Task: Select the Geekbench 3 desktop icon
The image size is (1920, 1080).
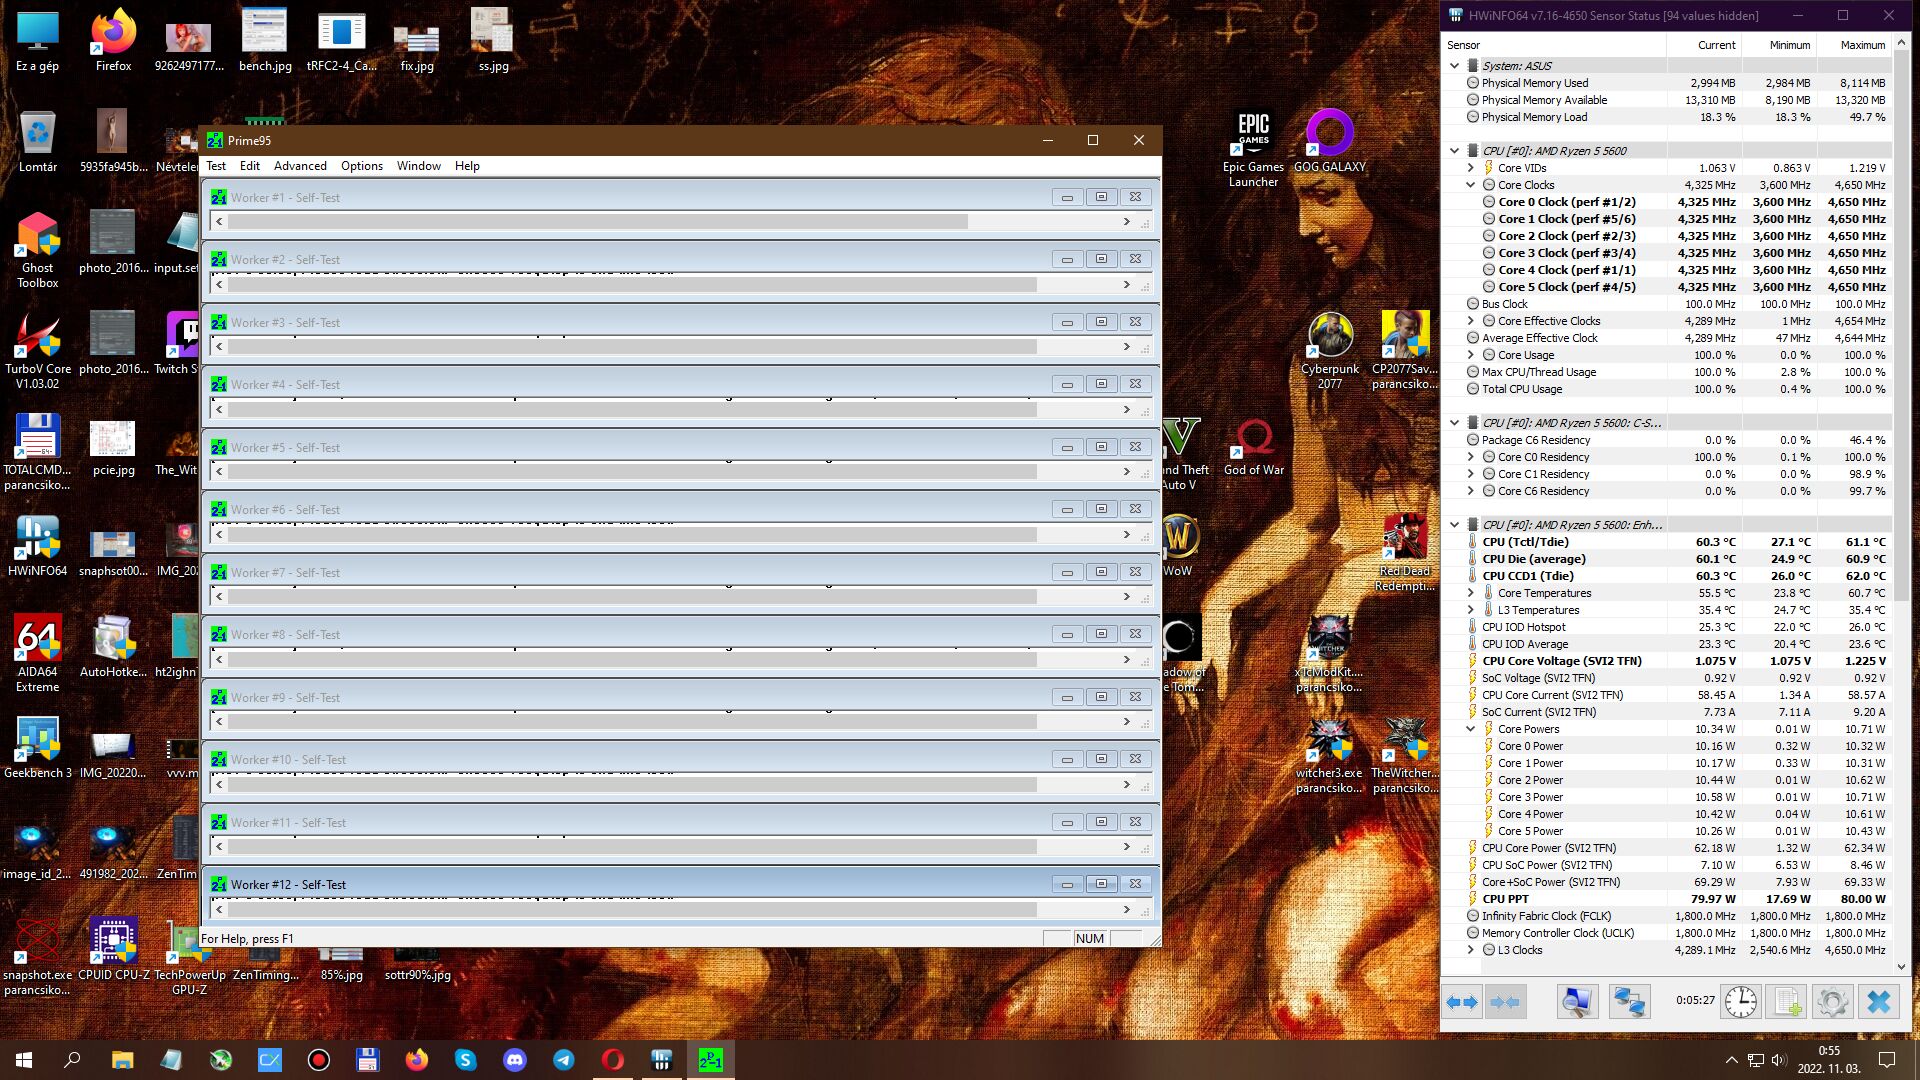Action: [37, 748]
